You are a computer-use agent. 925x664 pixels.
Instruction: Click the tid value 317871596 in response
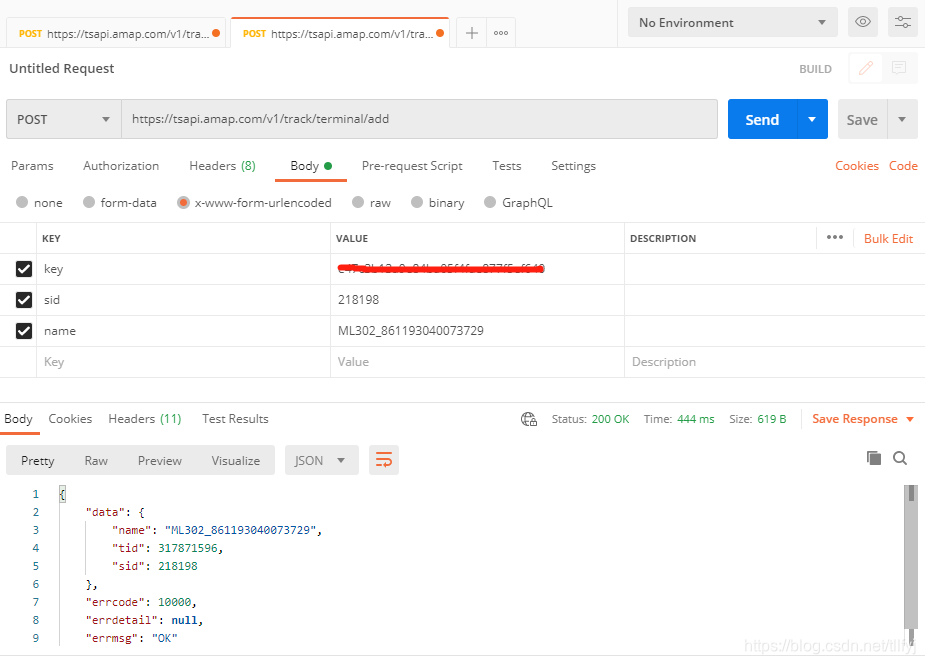coord(188,548)
